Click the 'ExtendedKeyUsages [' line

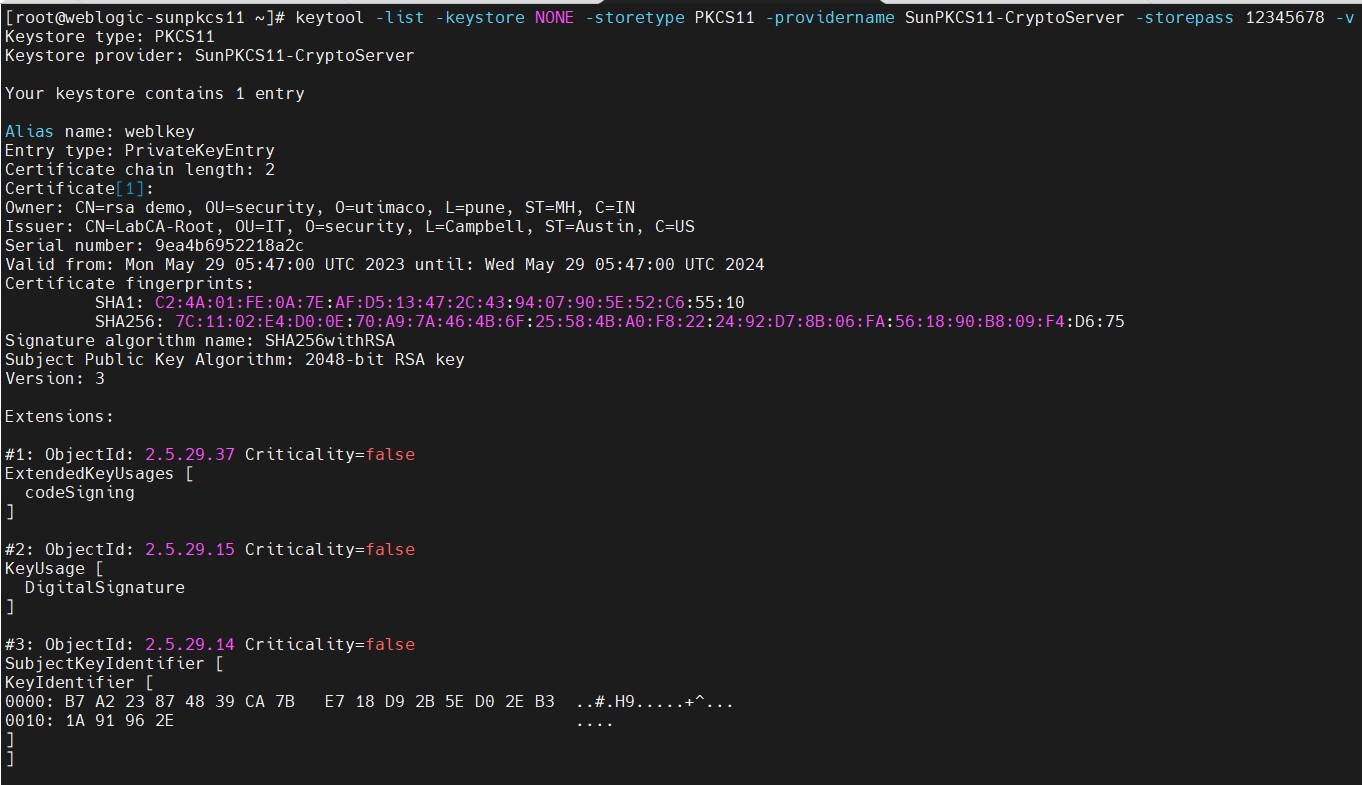pyautogui.click(x=100, y=473)
